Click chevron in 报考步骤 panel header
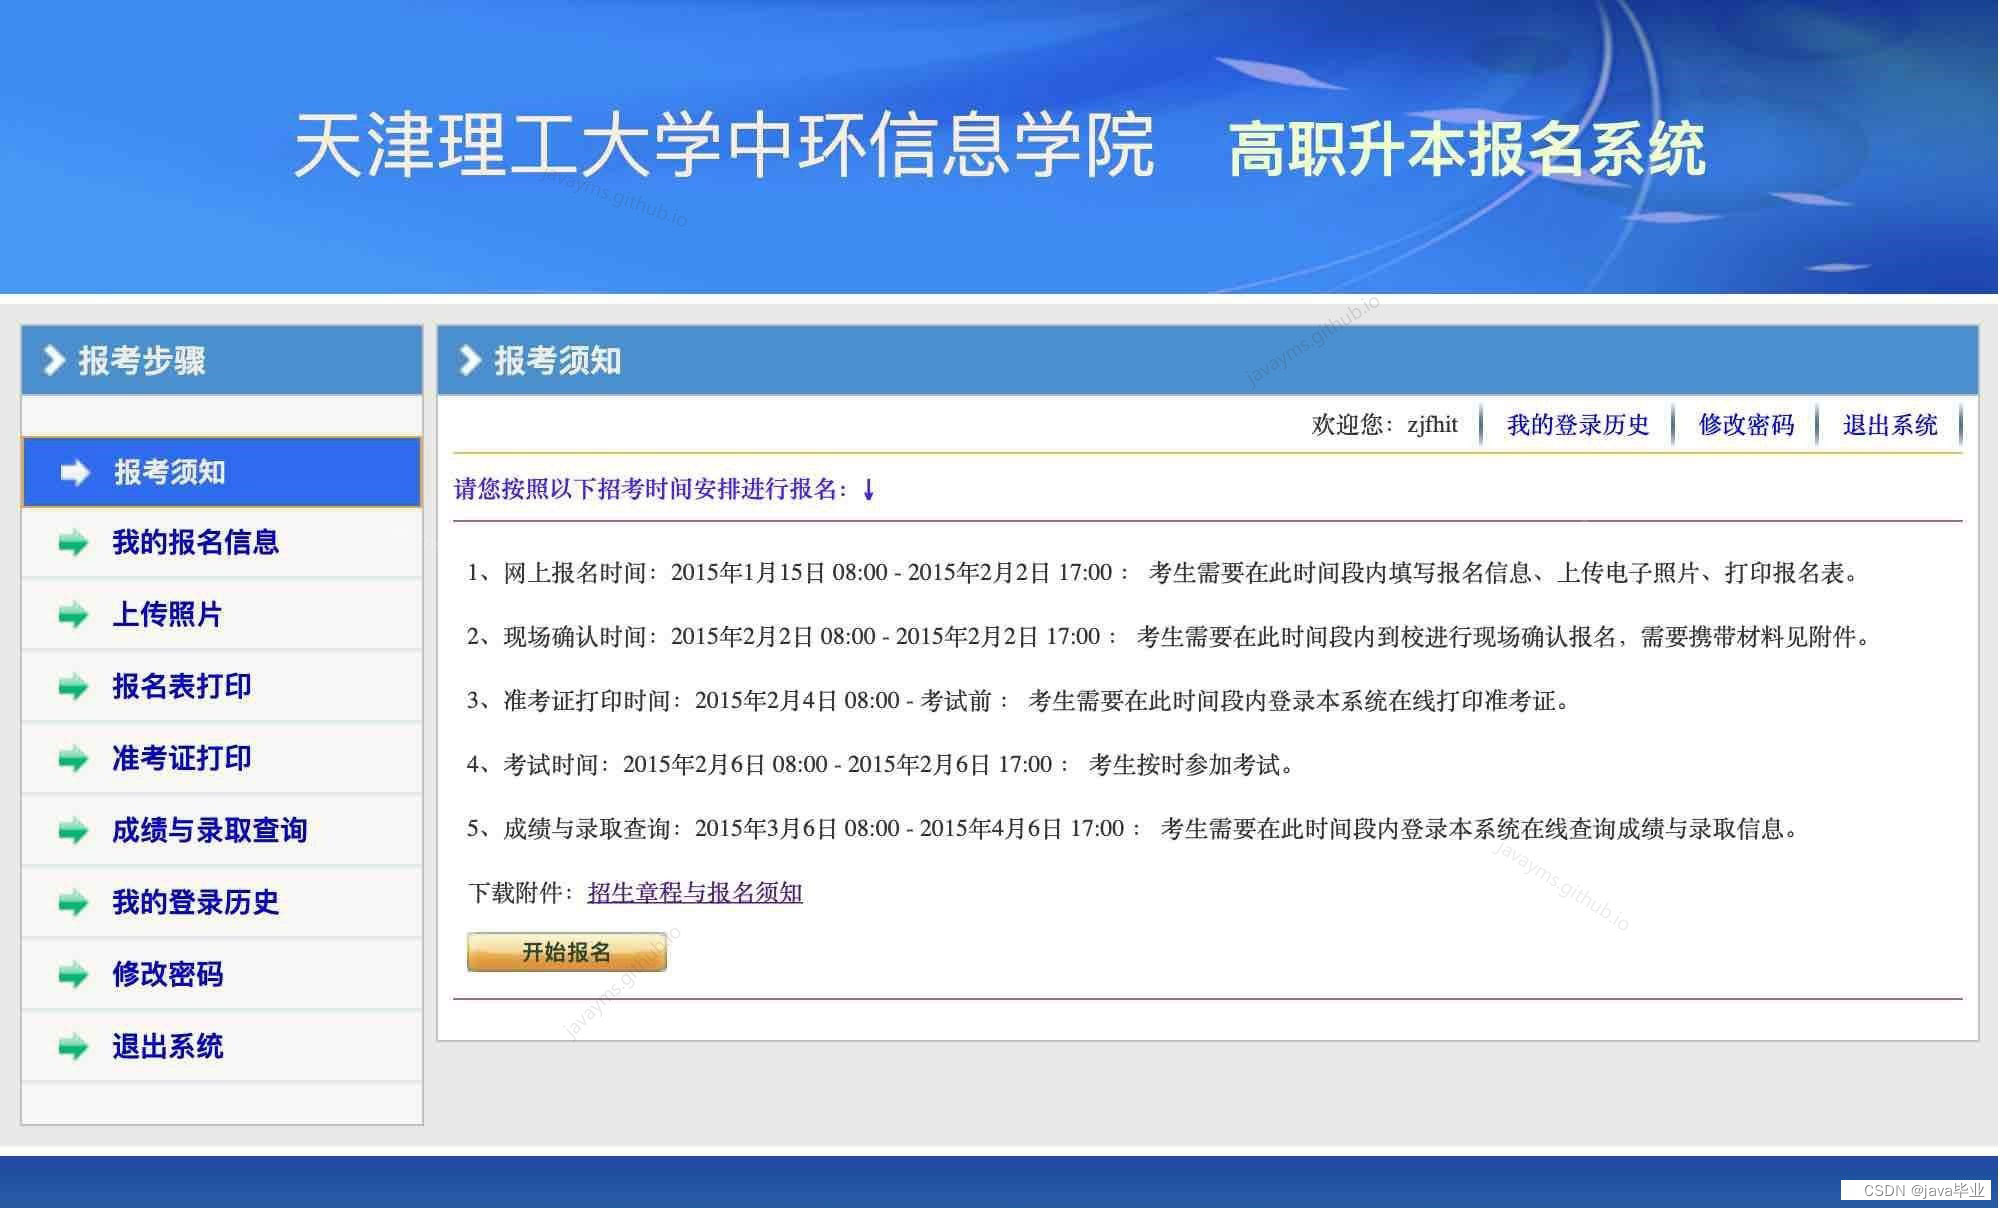Image resolution: width=2000 pixels, height=1208 pixels. tap(54, 360)
